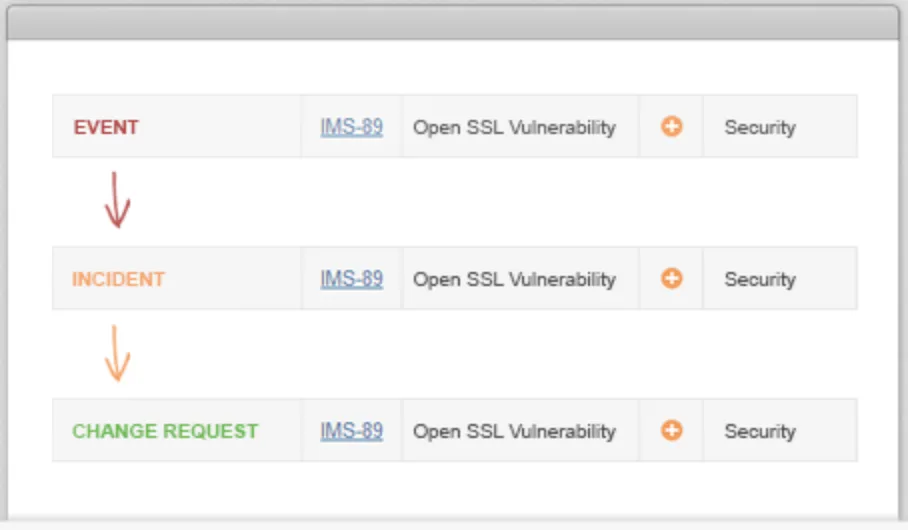Image resolution: width=908 pixels, height=530 pixels.
Task: Click Security category in CHANGE REQUEST row
Action: [x=760, y=431]
